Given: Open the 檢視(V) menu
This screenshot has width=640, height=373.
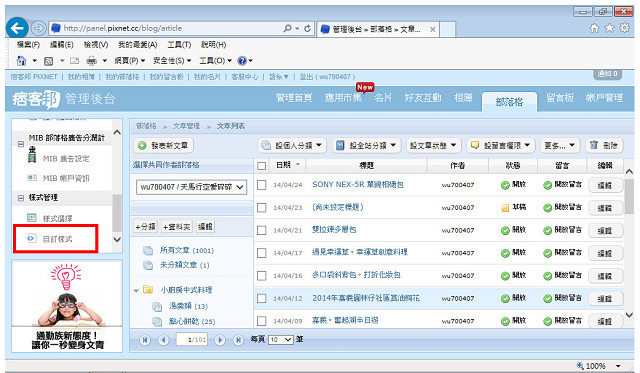Looking at the screenshot, I should pos(96,44).
